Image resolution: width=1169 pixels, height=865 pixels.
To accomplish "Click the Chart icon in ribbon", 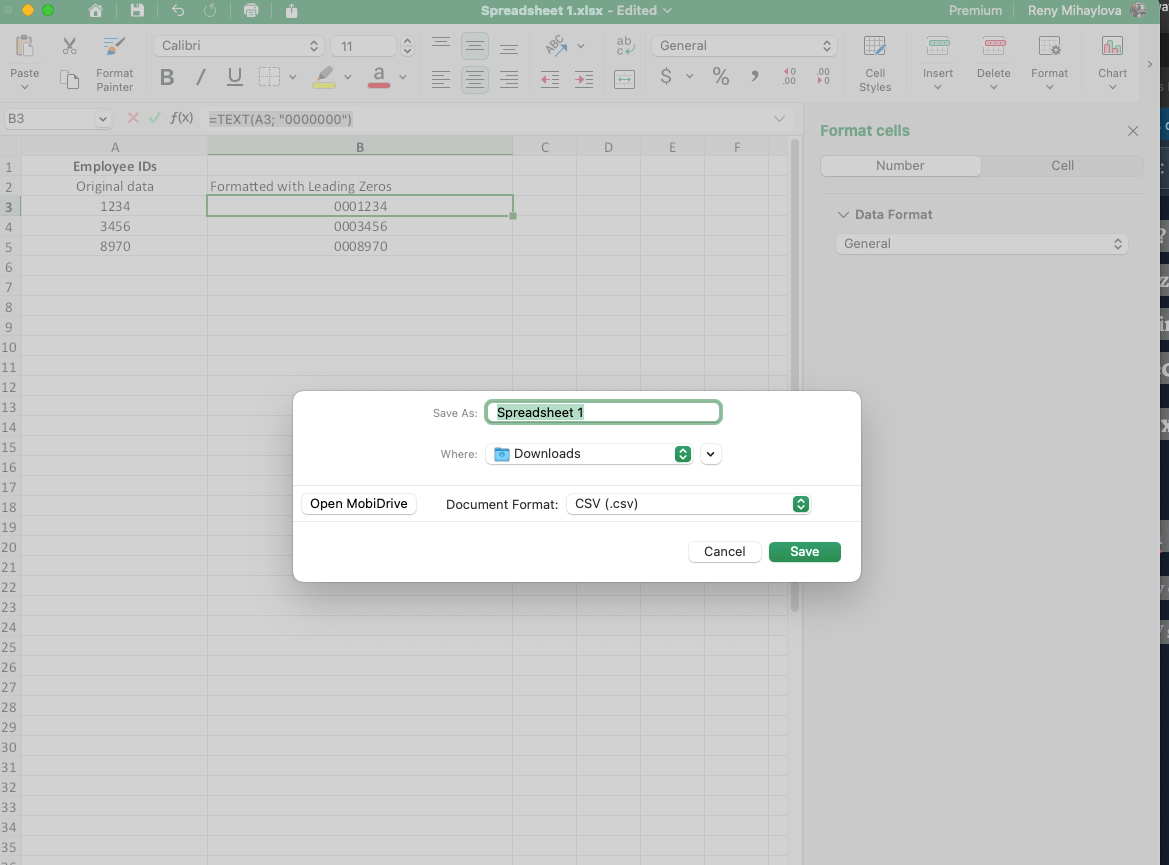I will pos(1112,47).
